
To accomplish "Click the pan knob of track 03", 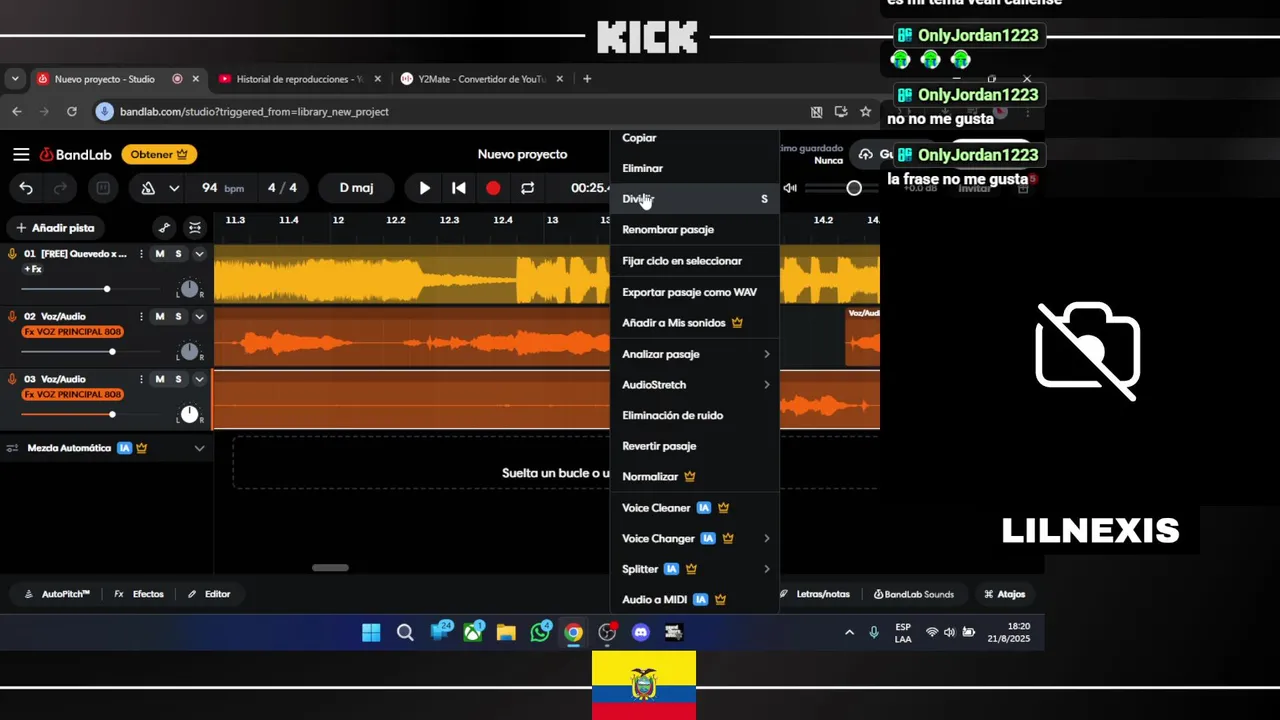I will pyautogui.click(x=189, y=414).
